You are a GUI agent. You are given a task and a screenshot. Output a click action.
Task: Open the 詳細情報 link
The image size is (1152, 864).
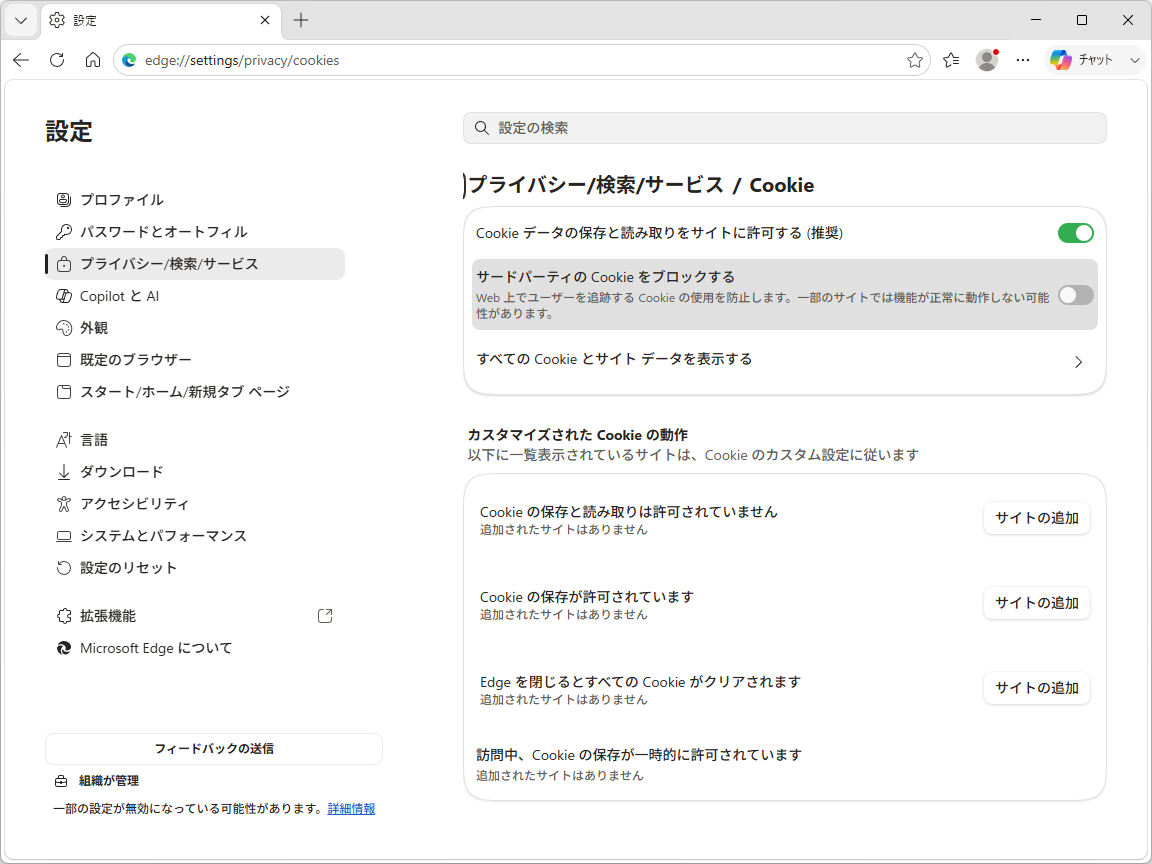351,809
